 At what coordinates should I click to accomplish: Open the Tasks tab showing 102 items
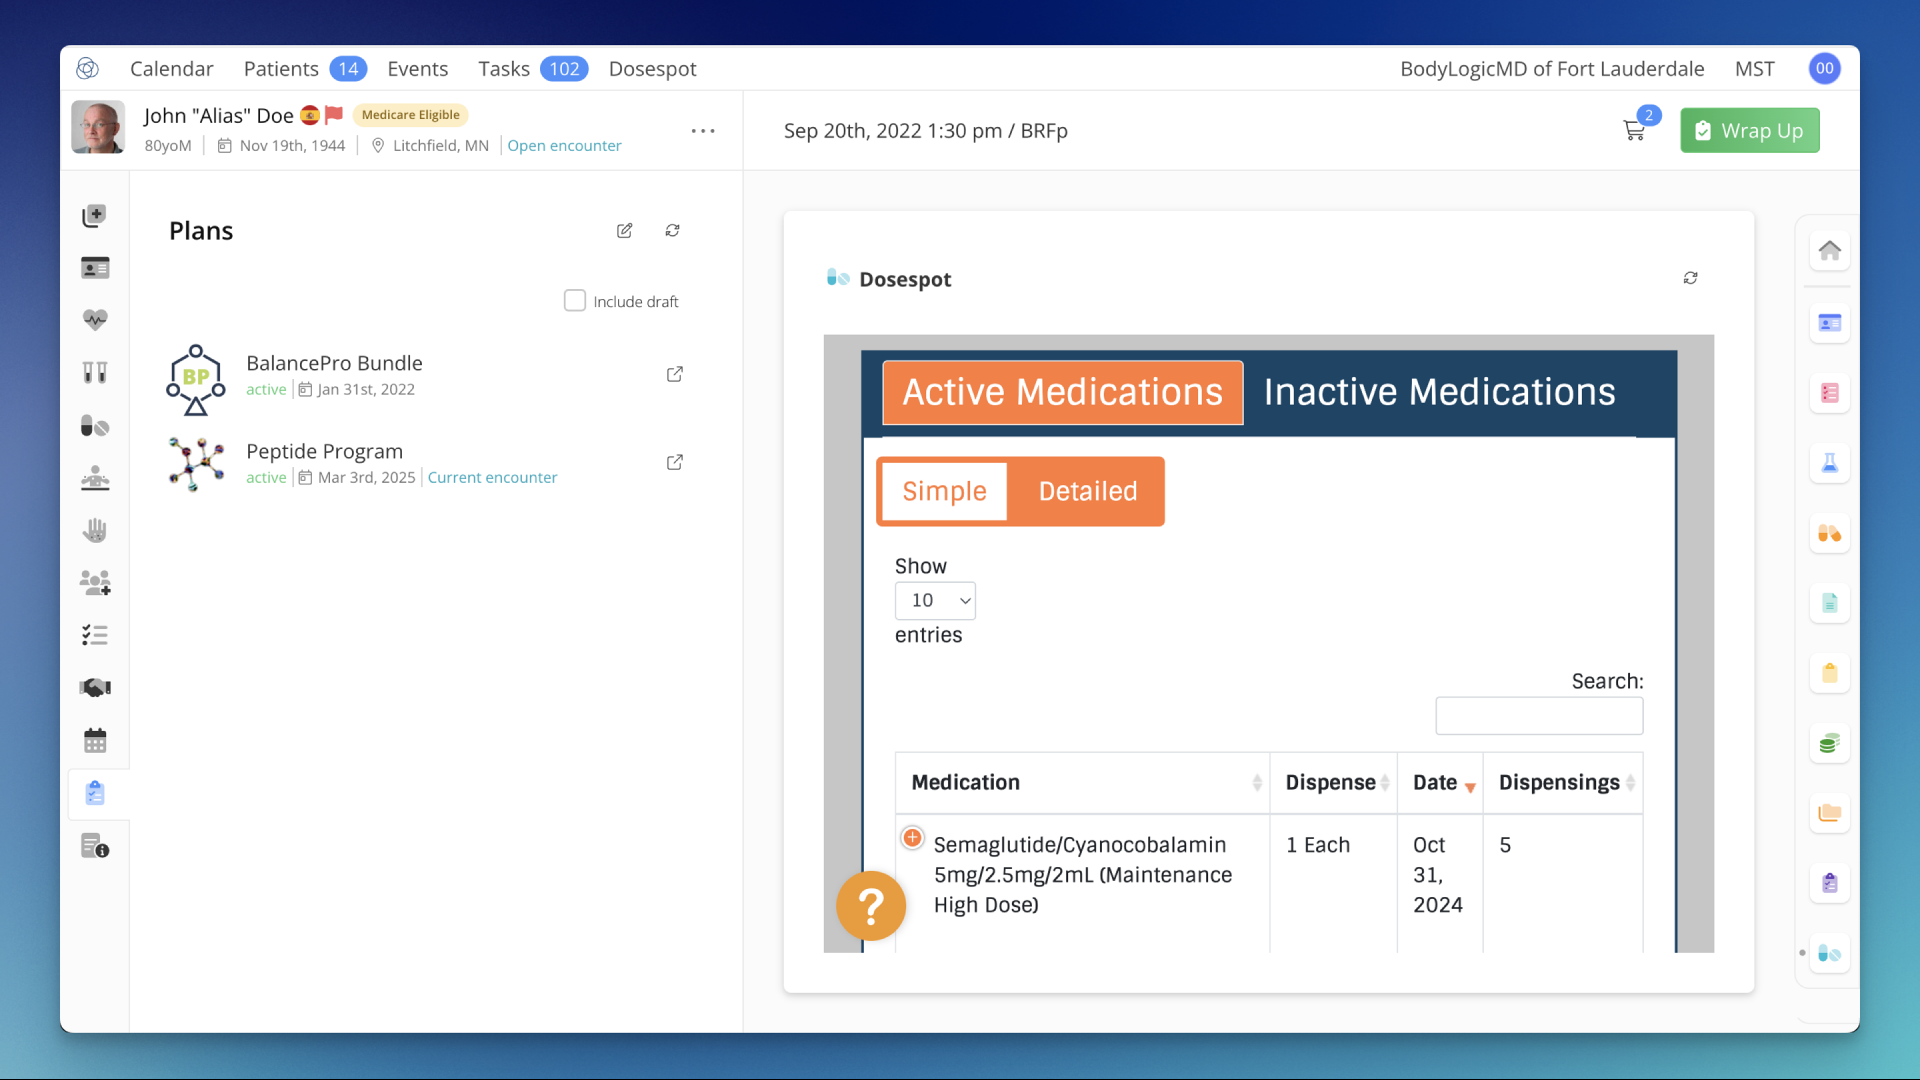[505, 68]
